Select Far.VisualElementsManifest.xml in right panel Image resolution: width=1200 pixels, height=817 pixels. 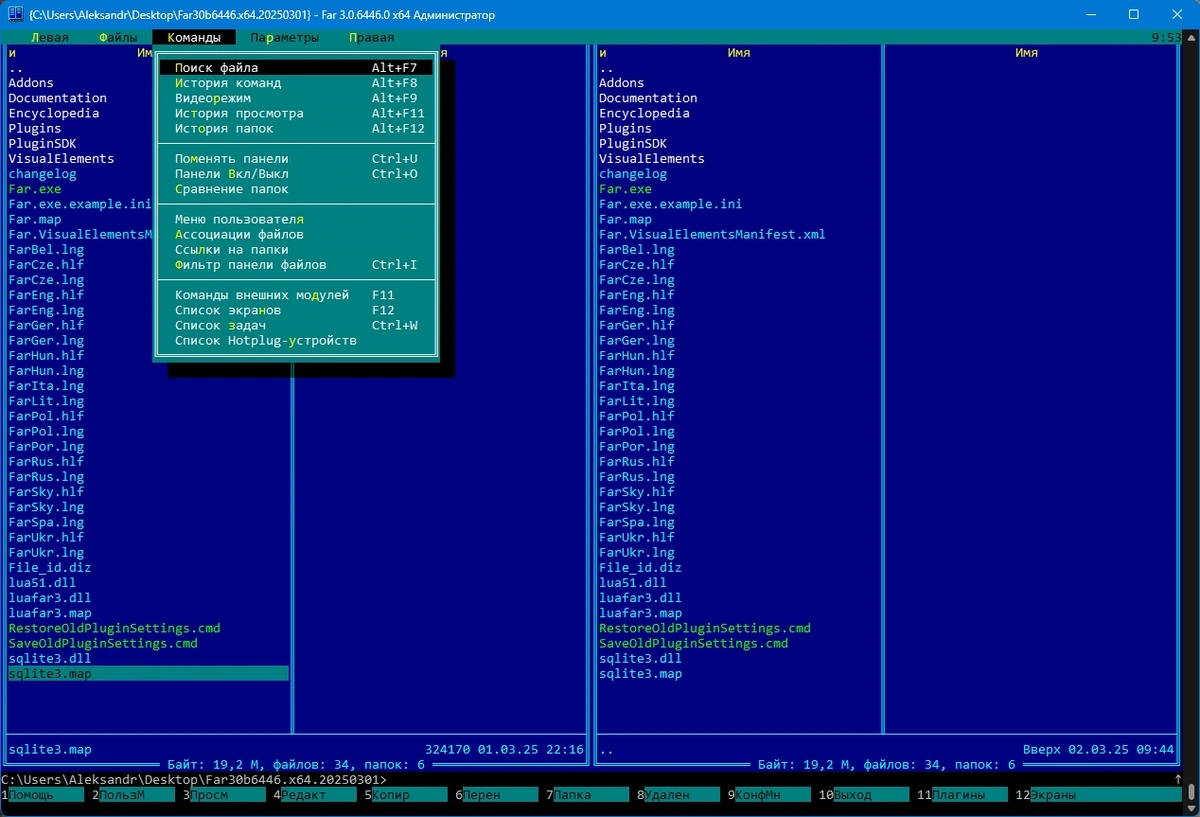click(712, 234)
